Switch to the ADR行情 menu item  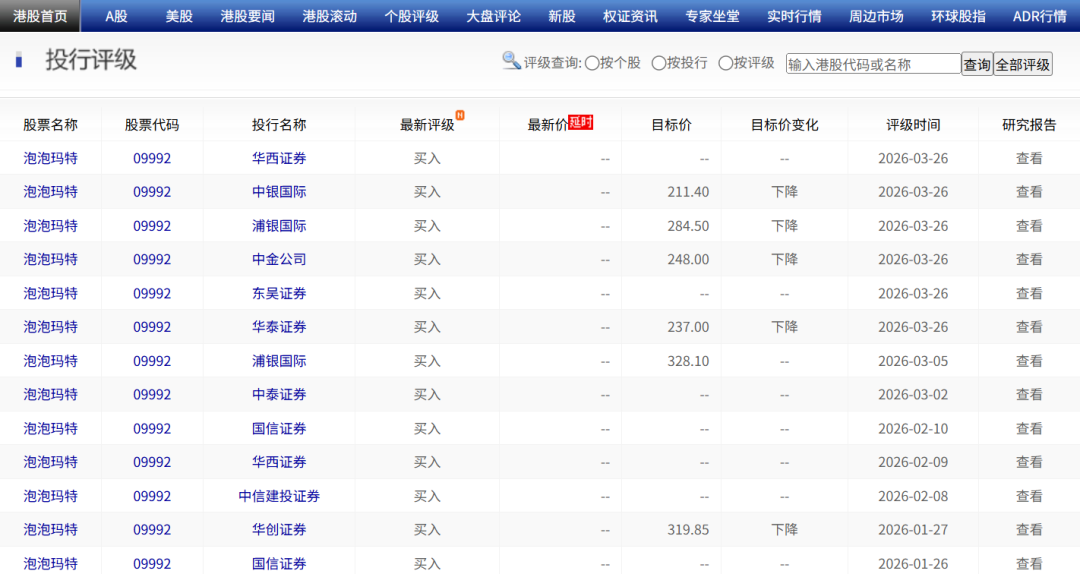point(1039,16)
